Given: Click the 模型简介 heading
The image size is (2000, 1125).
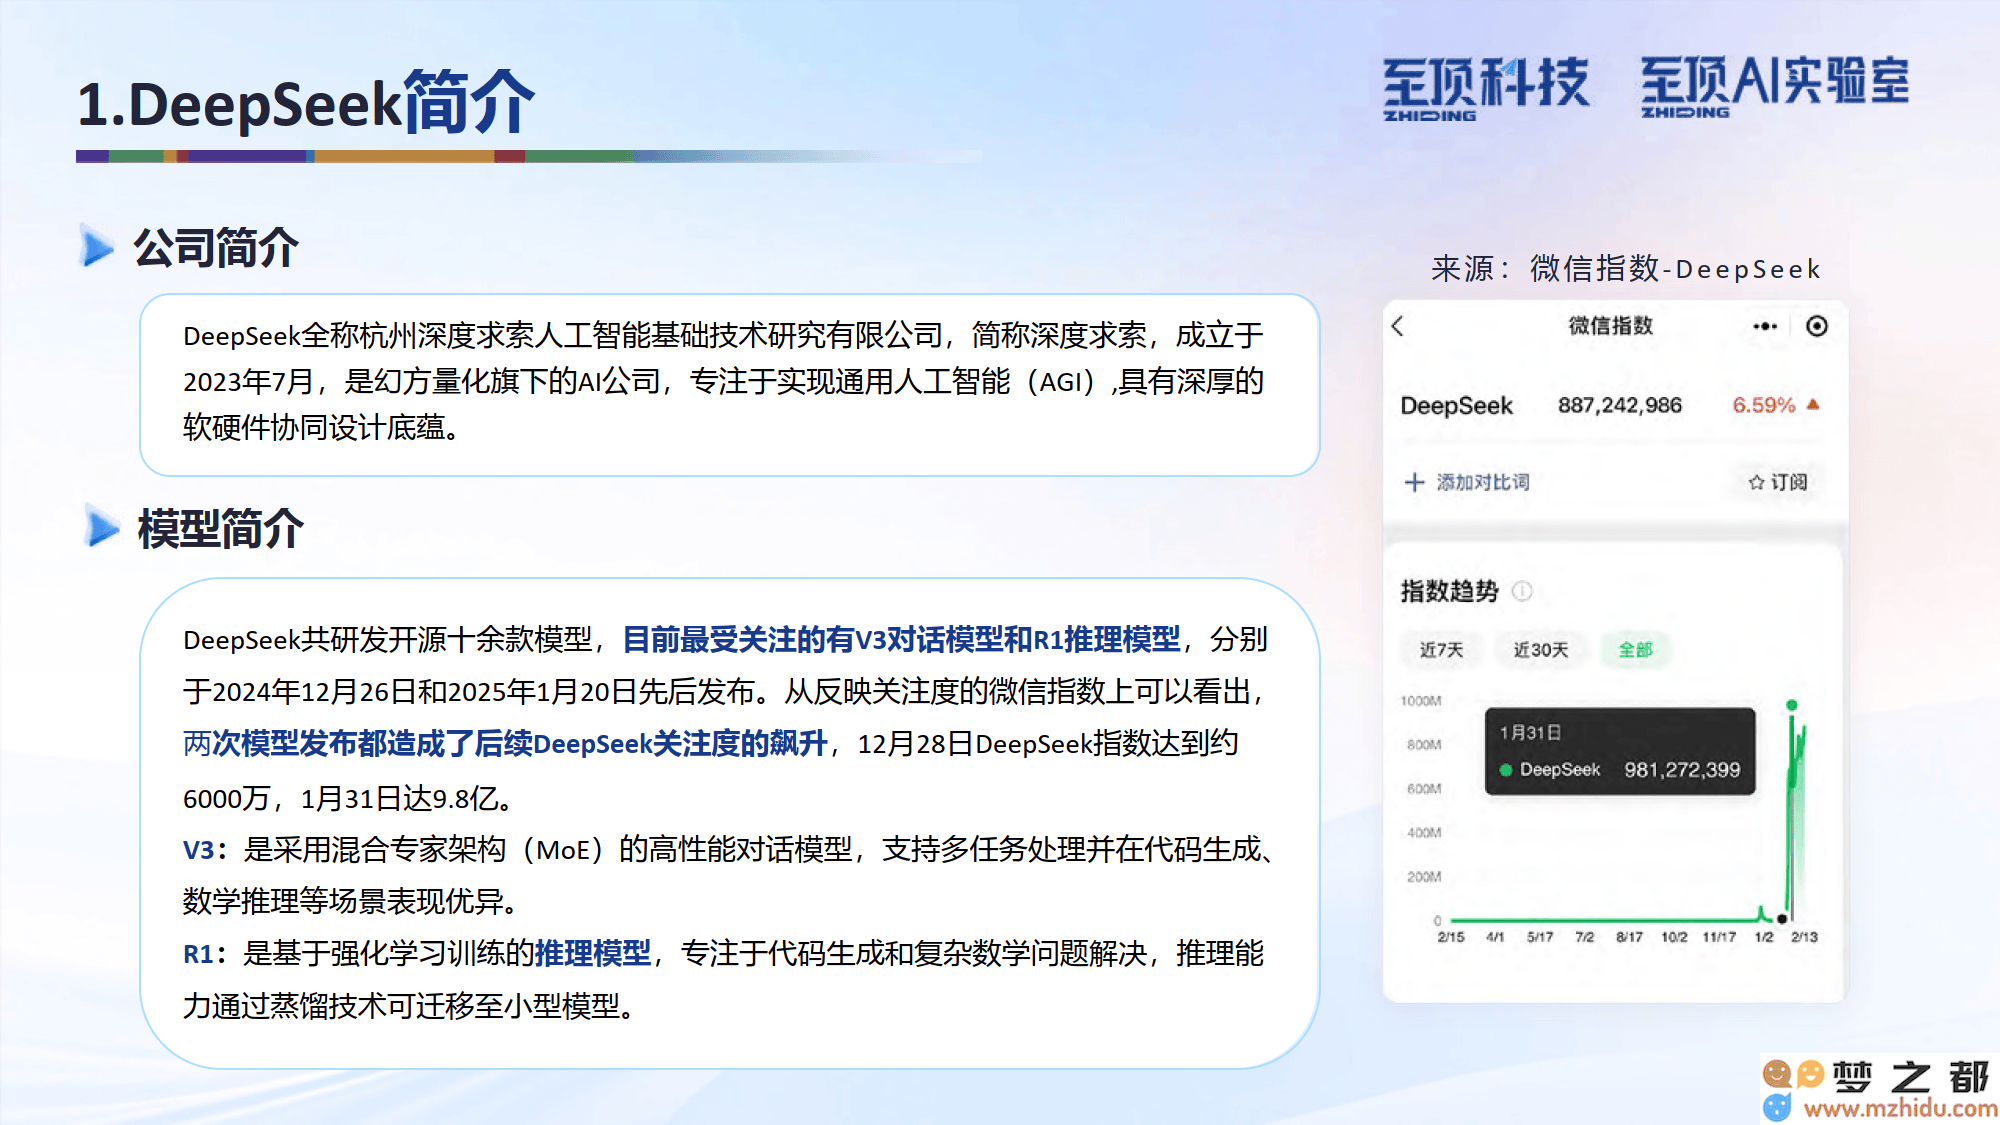Looking at the screenshot, I should click(220, 528).
